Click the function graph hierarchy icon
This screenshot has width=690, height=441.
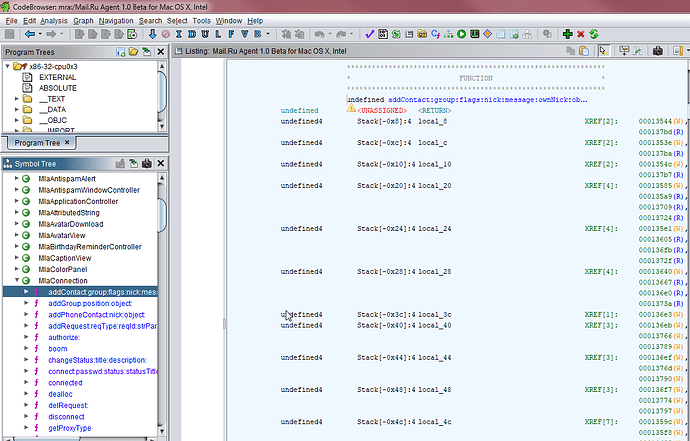tap(448, 34)
